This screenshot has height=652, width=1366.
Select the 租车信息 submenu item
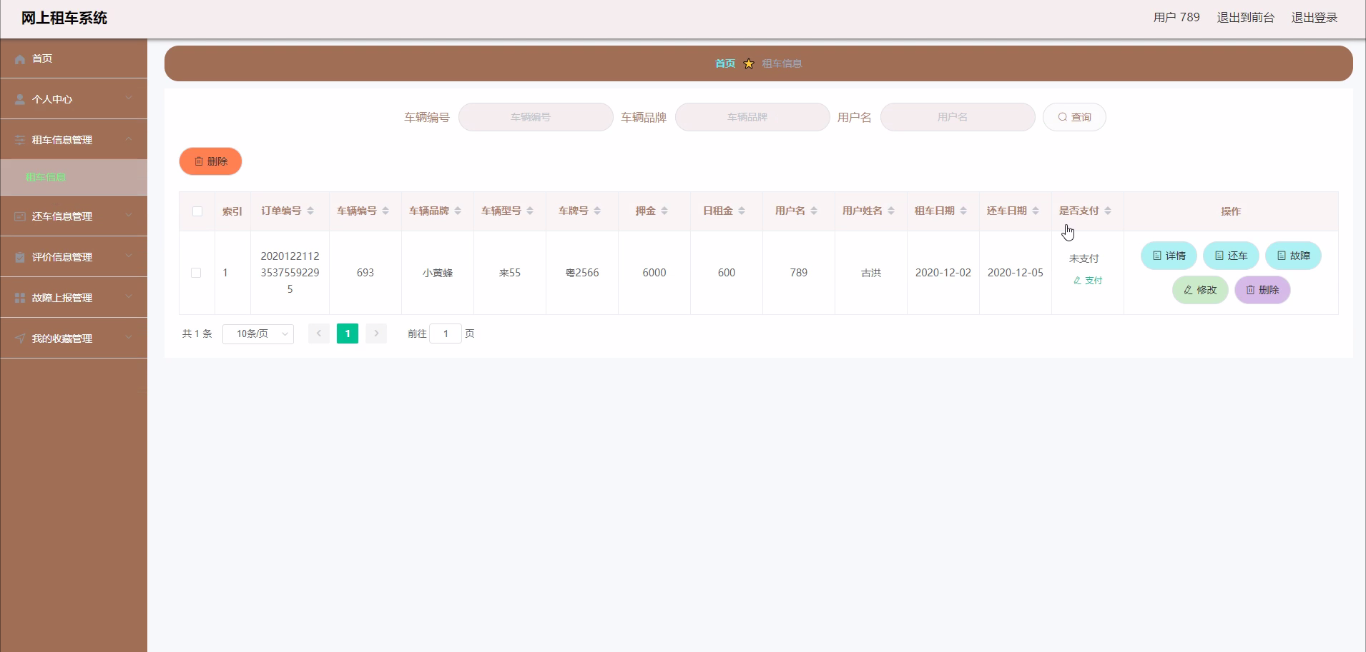coord(73,178)
